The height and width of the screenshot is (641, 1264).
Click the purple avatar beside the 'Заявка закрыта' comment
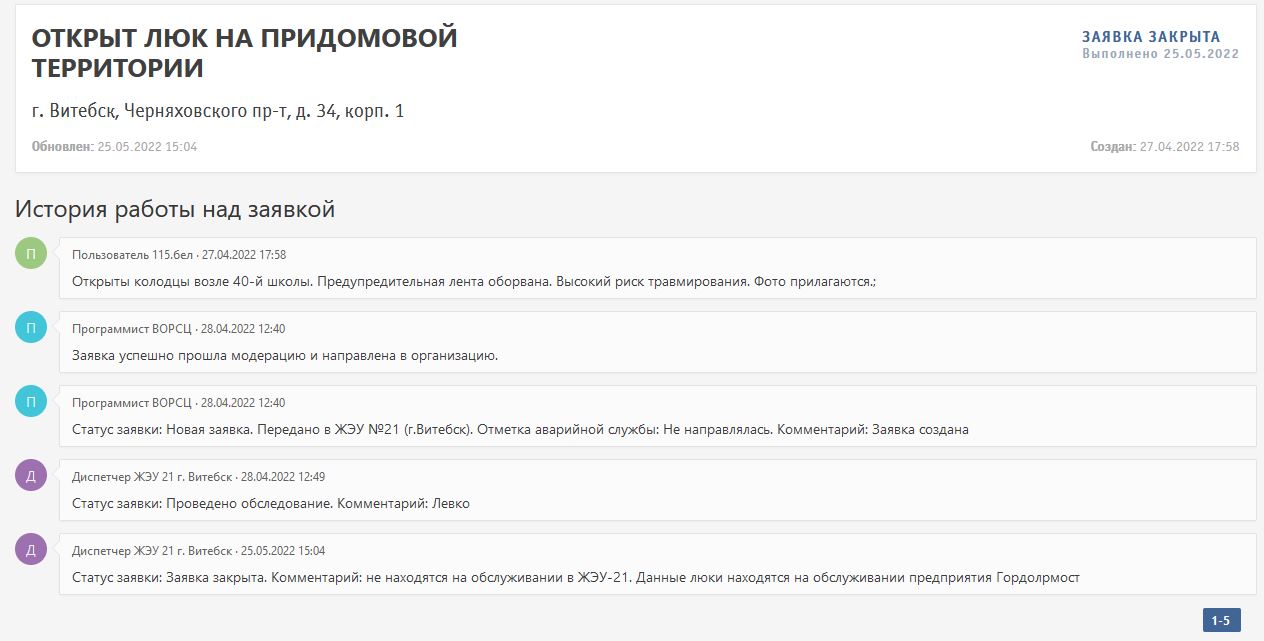tap(31, 550)
